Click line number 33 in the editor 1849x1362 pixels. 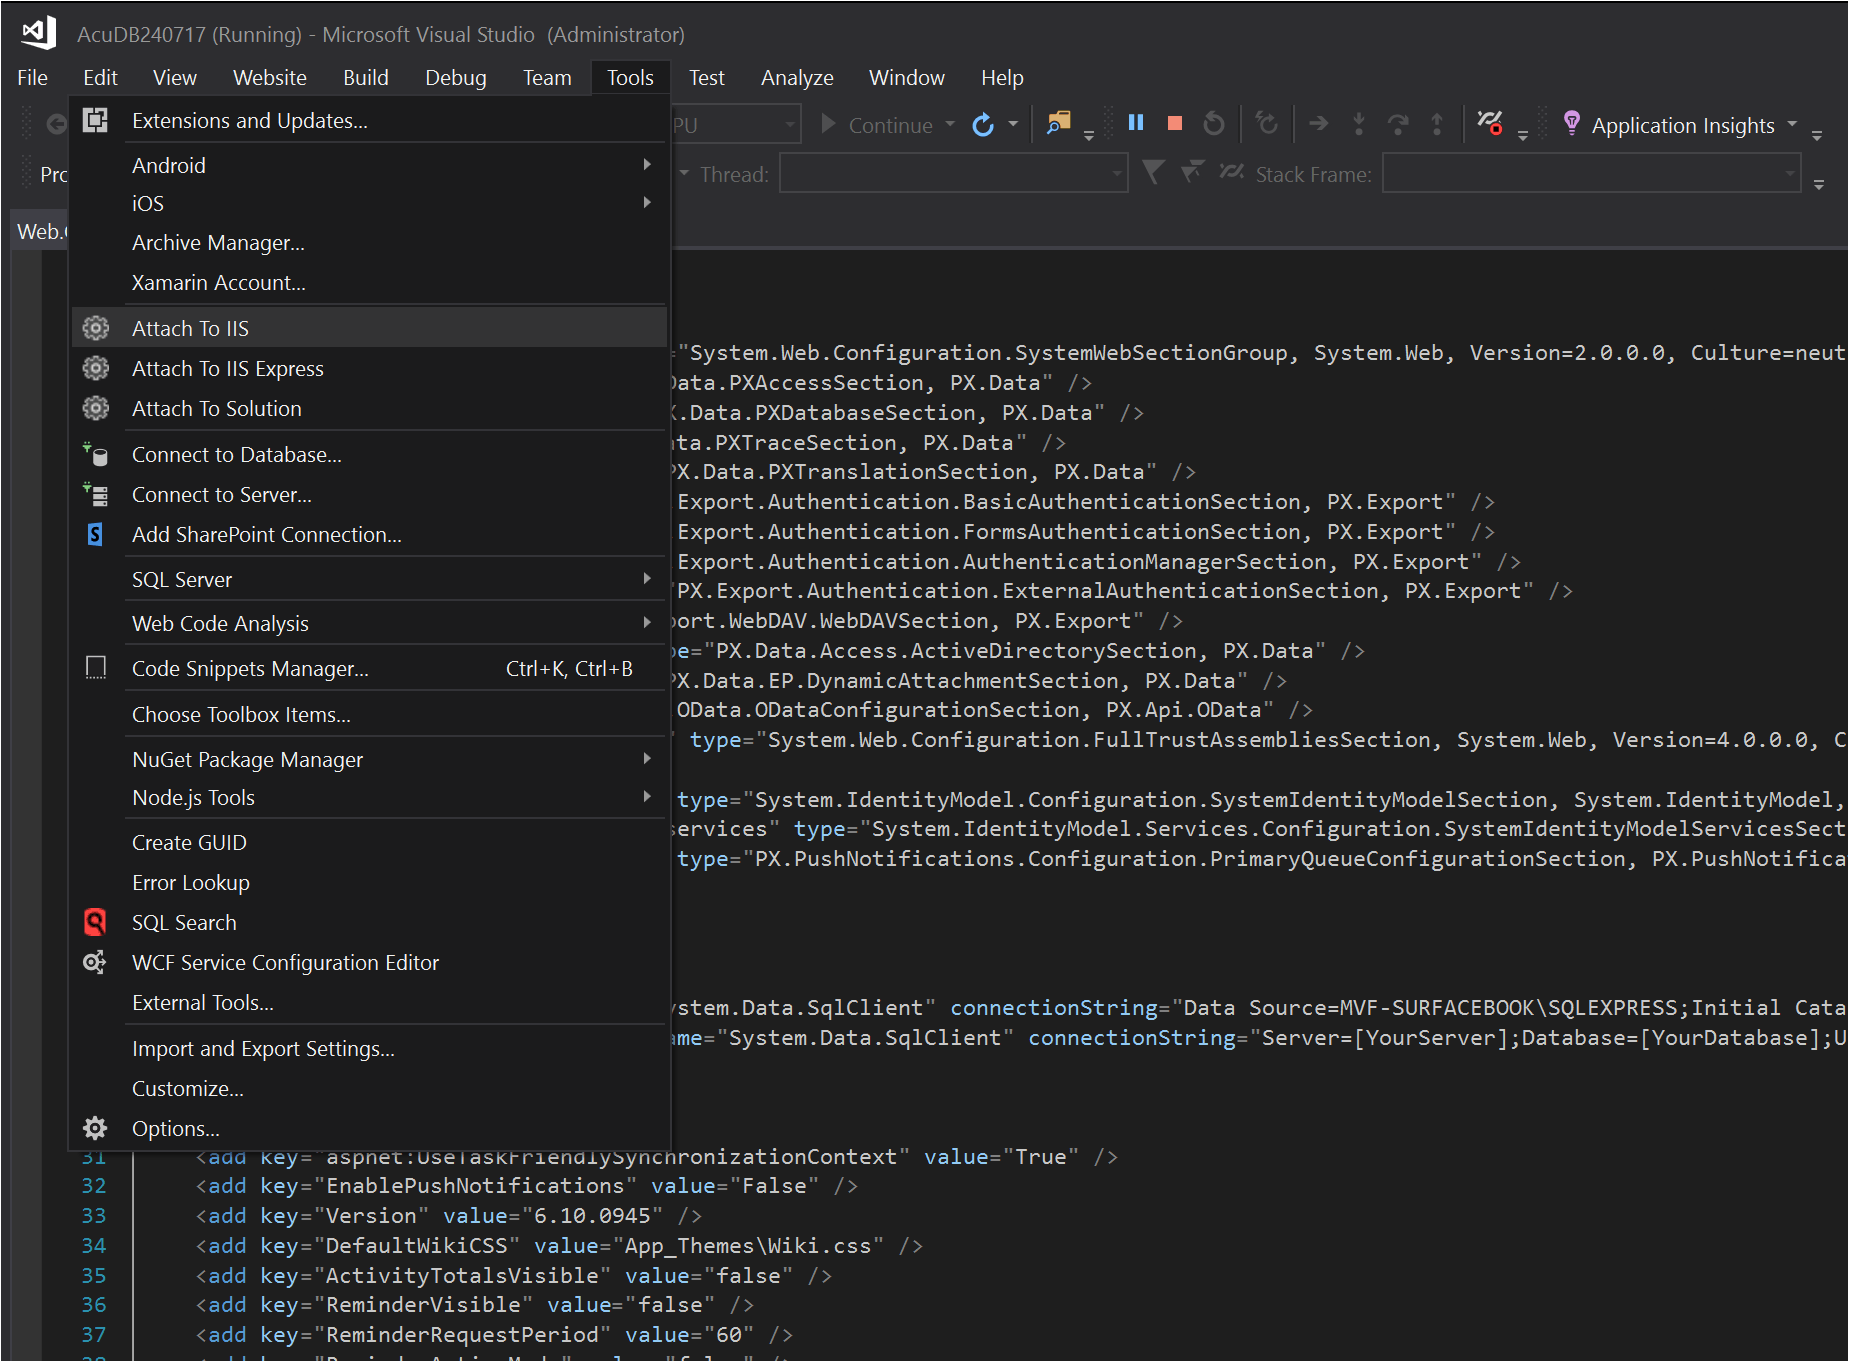click(93, 1215)
